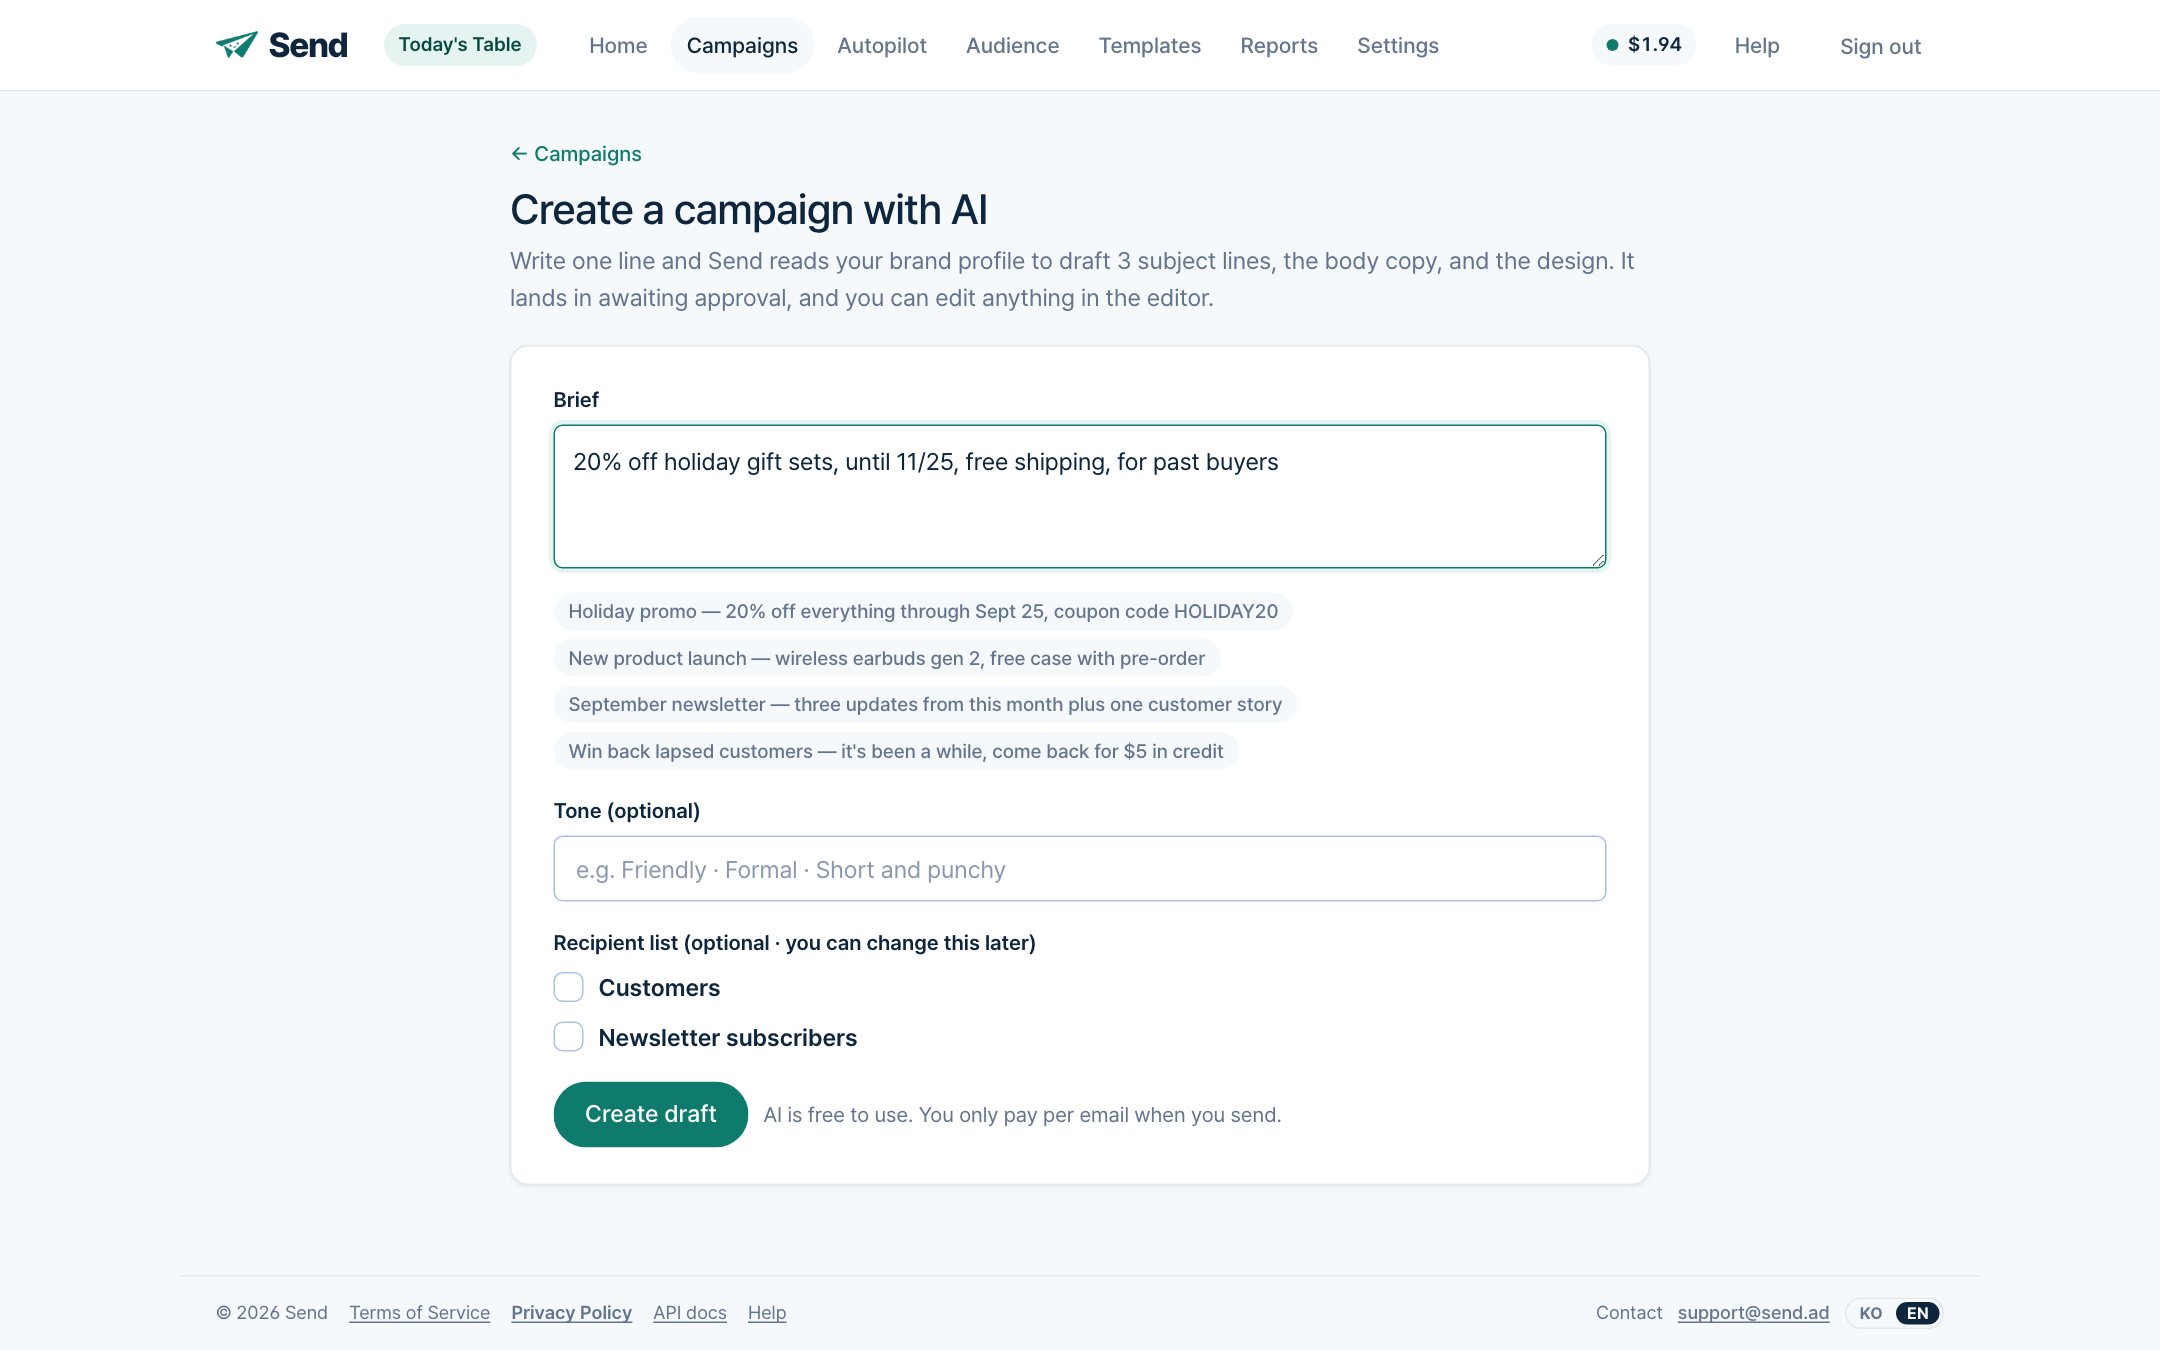Click the back arrow beside Campaigns
Image resolution: width=2160 pixels, height=1350 pixels.
coord(519,154)
